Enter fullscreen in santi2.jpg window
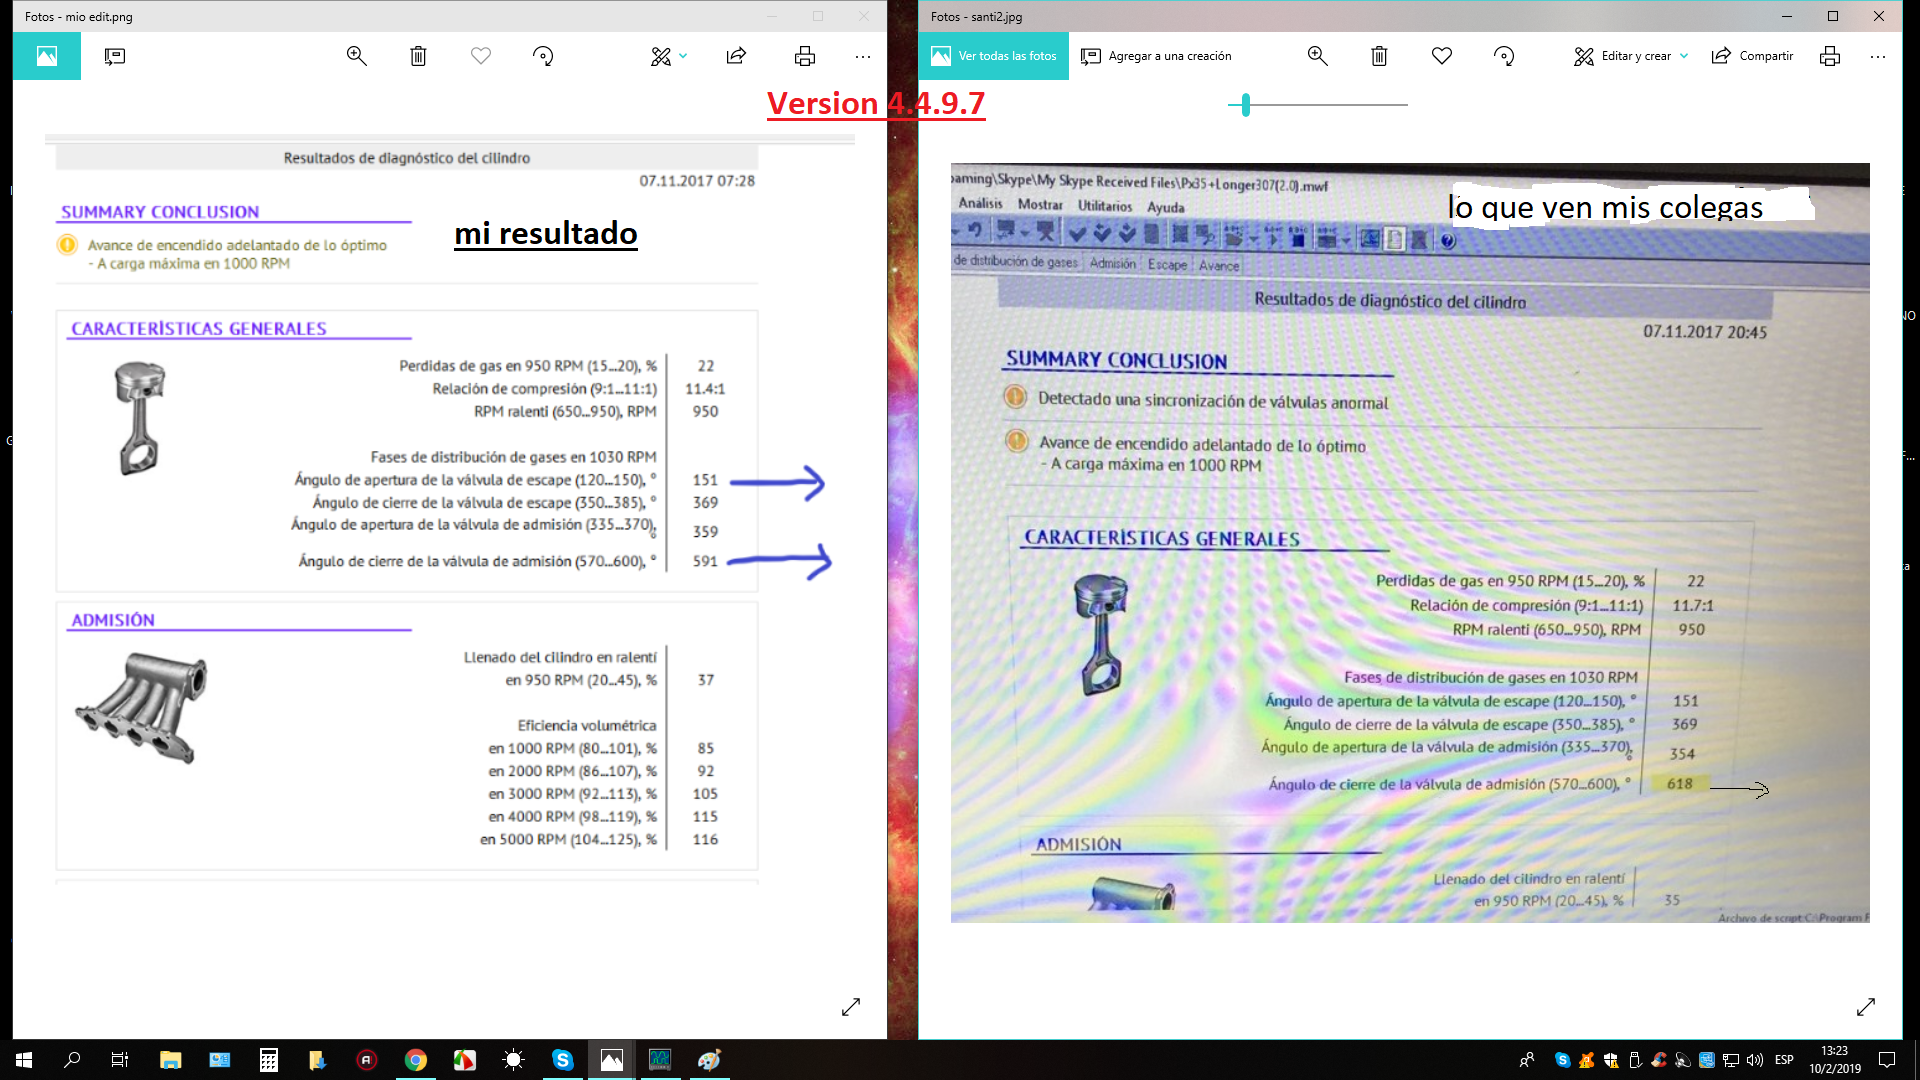 (1865, 1007)
